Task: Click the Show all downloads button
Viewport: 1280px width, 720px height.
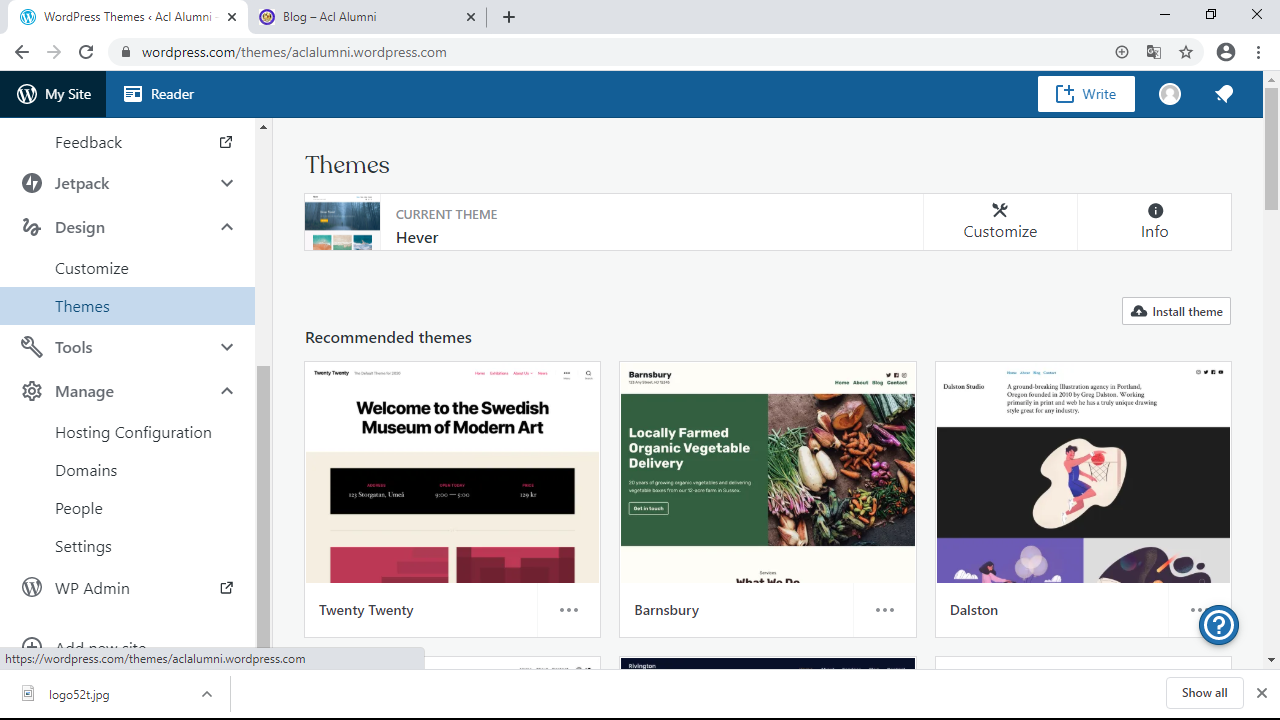Action: tap(1204, 693)
